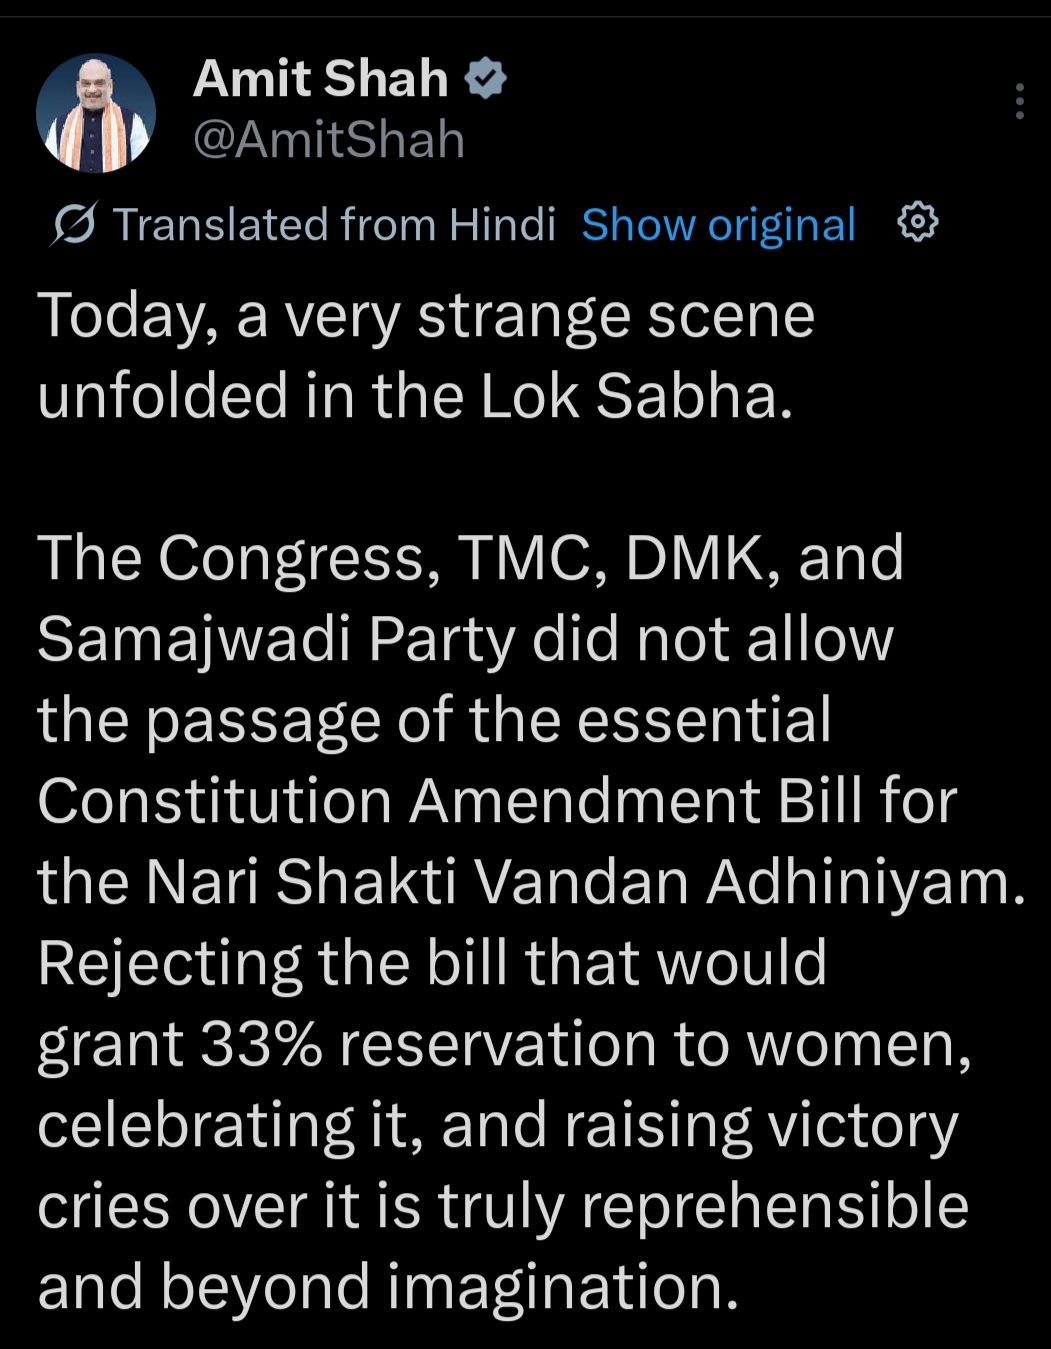
Task: Click the closing line "and beyond imagination."
Action: tap(388, 1287)
